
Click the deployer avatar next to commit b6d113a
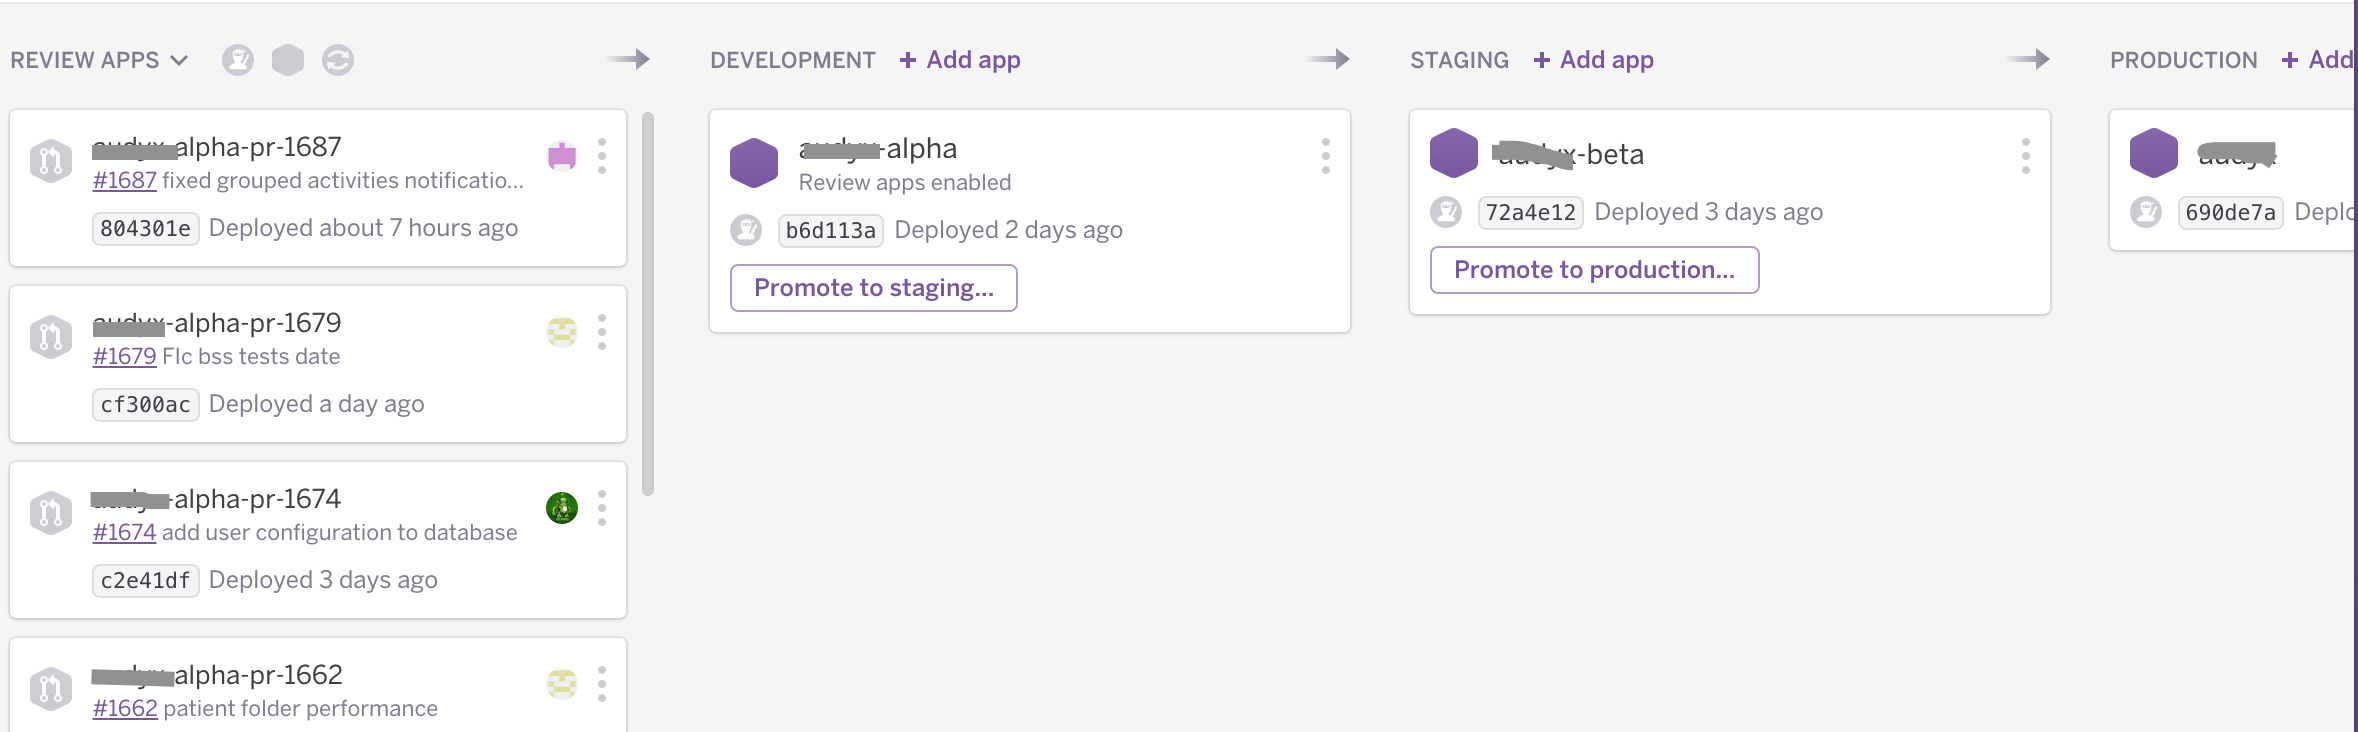pyautogui.click(x=746, y=230)
